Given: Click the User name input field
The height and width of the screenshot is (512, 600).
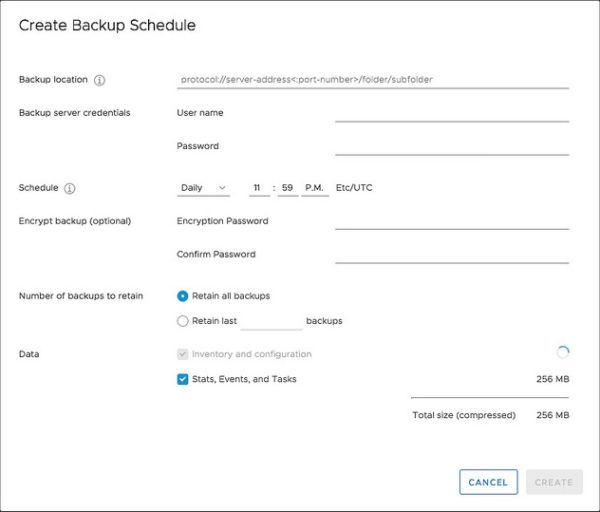Looking at the screenshot, I should (x=452, y=113).
